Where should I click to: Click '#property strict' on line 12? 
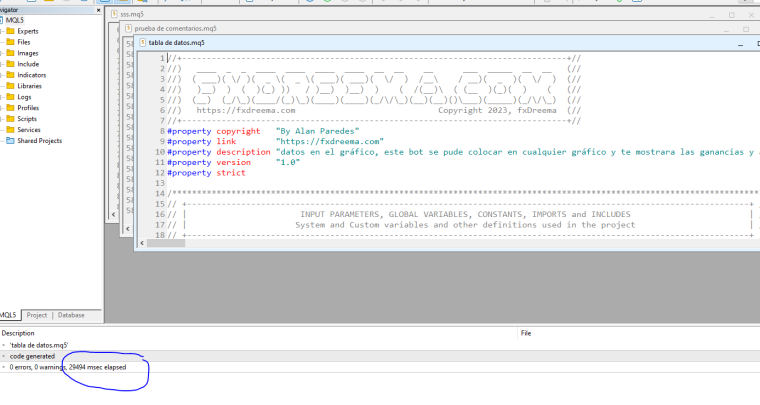tap(206, 173)
